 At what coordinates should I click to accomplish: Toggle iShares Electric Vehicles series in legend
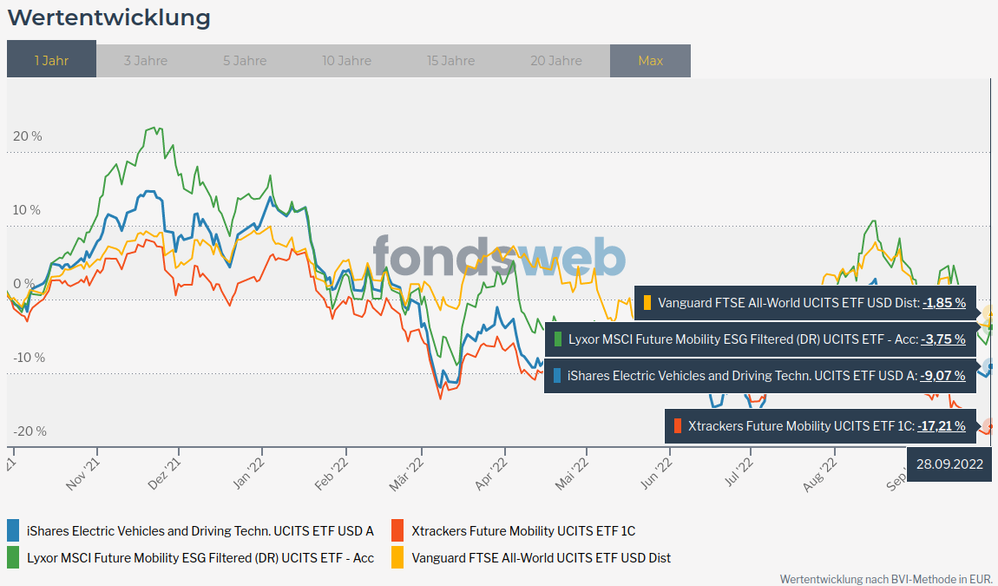[x=200, y=531]
